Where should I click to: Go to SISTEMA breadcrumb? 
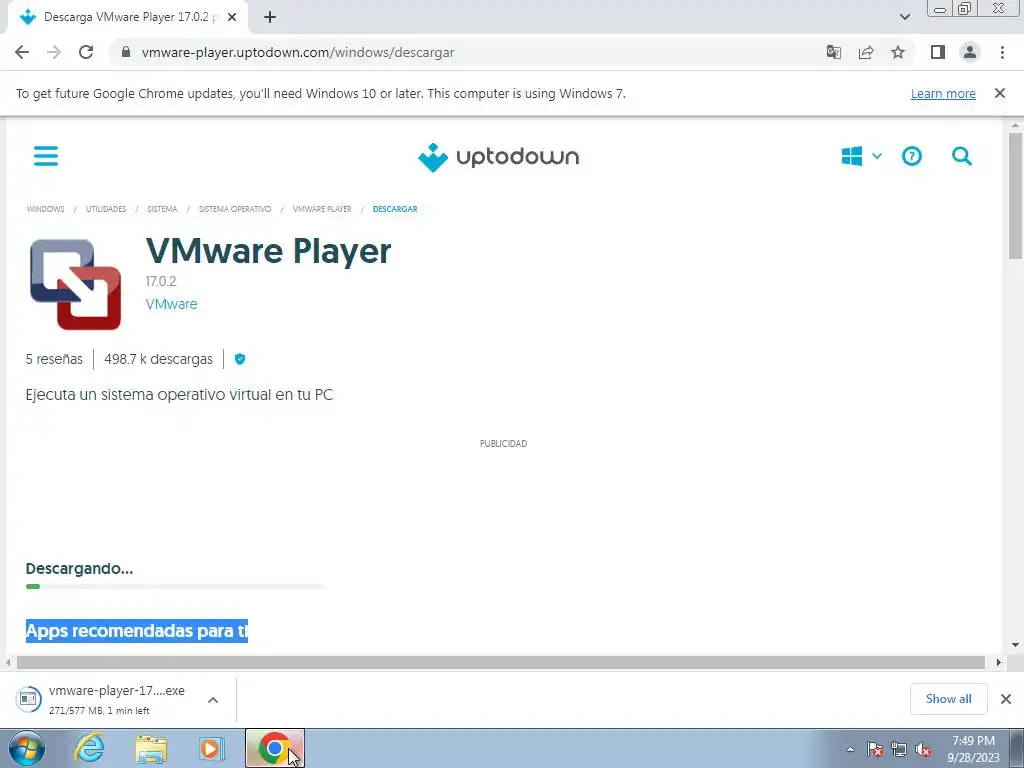(x=162, y=209)
